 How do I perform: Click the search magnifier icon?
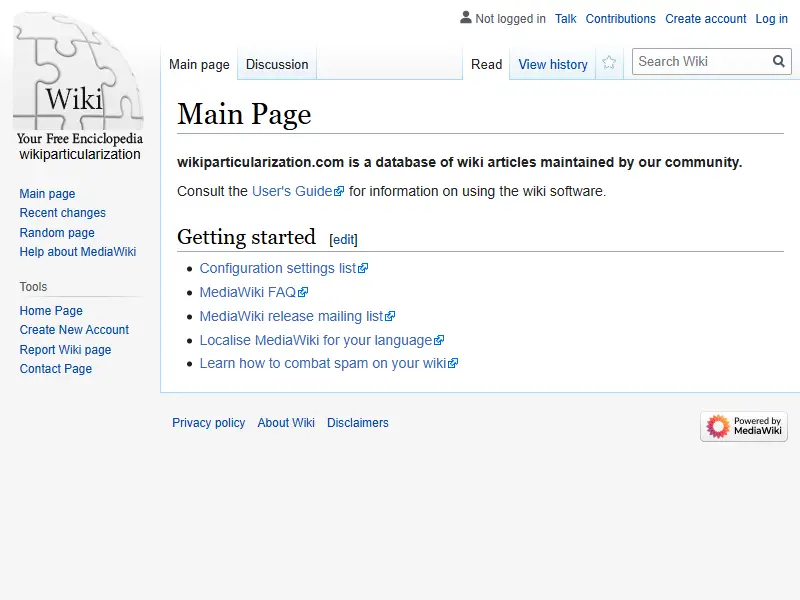coord(779,61)
